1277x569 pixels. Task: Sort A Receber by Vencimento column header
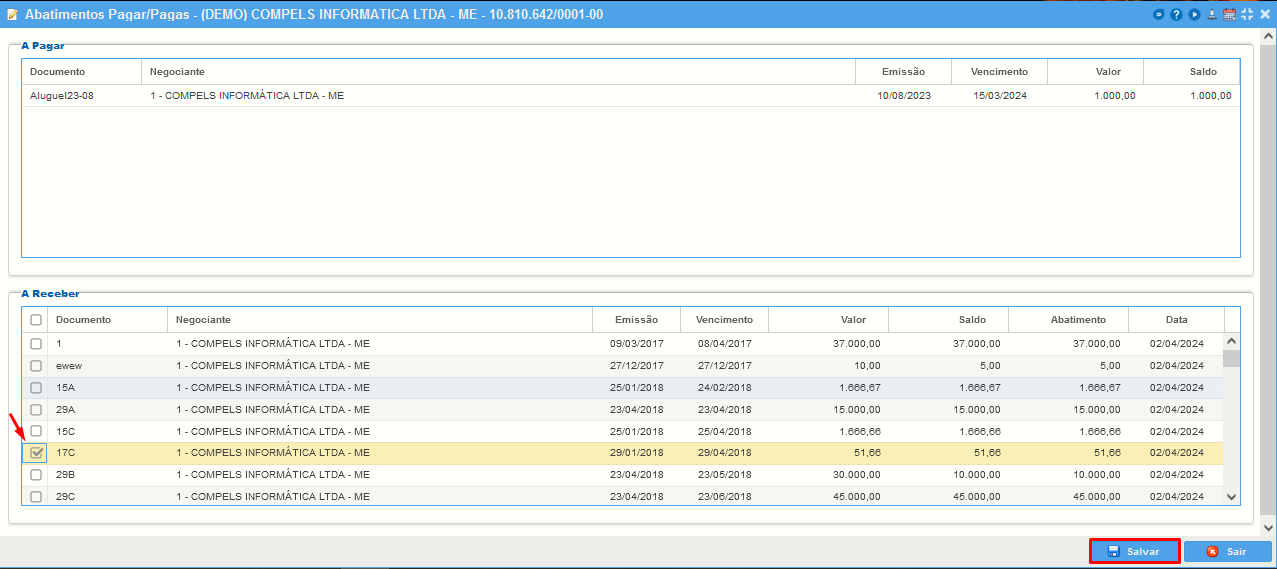pos(725,320)
